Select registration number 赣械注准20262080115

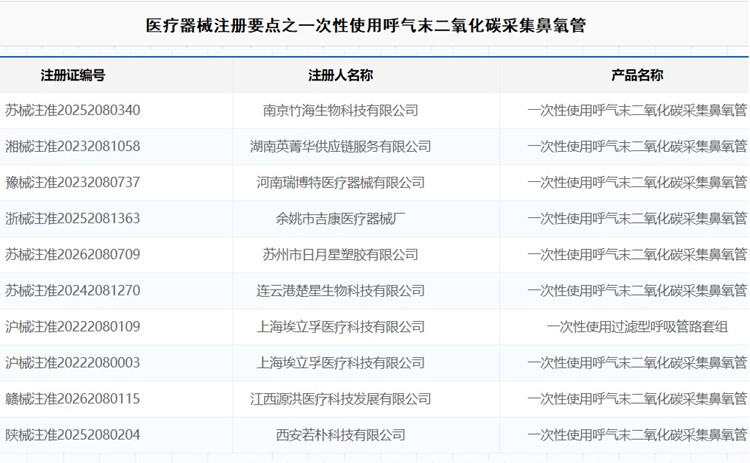(73, 398)
